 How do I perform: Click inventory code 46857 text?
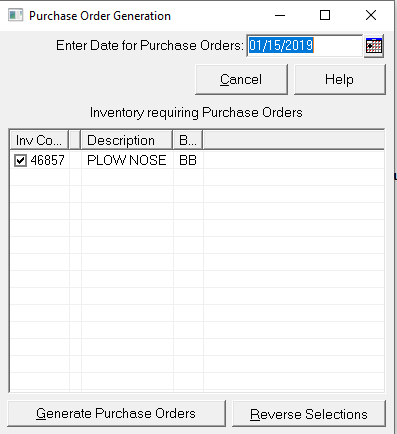[47, 160]
